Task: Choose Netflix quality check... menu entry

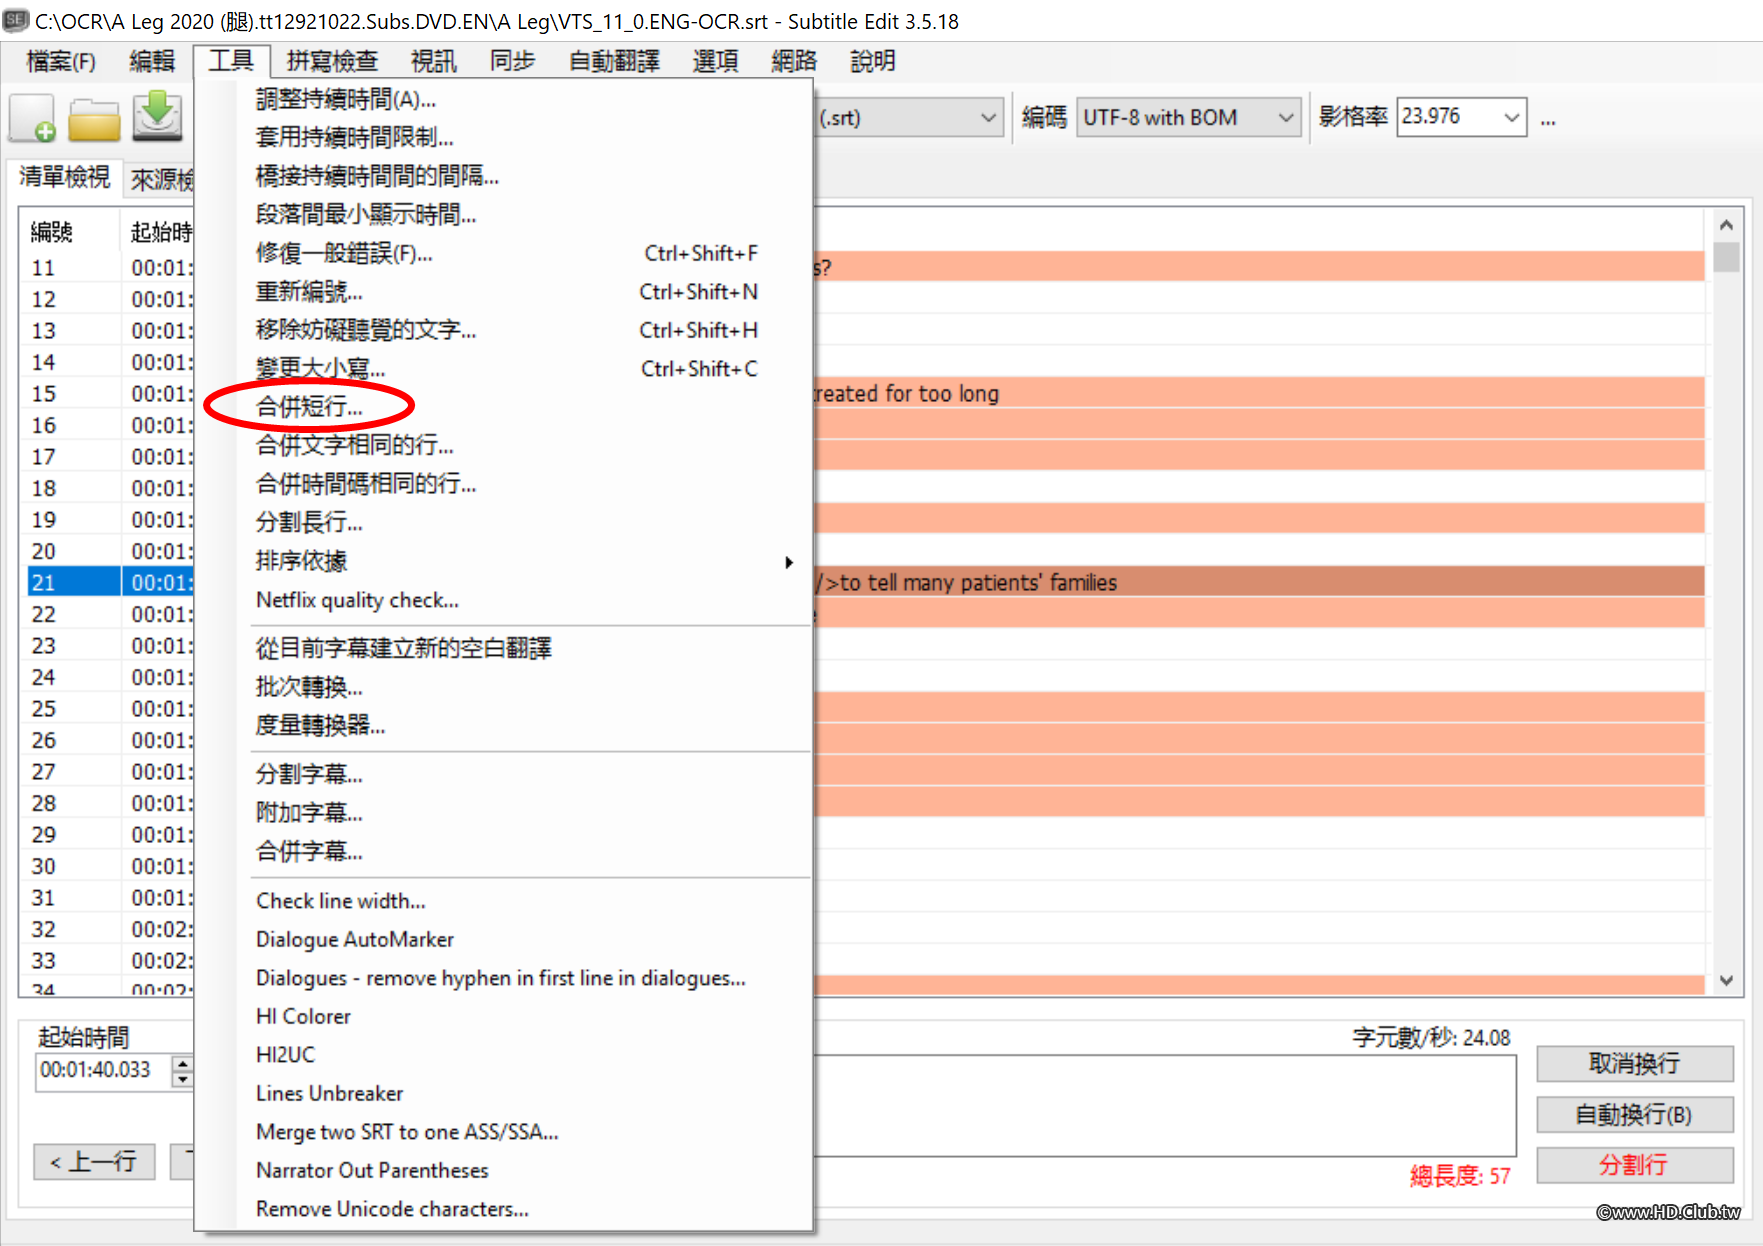Action: (x=505, y=600)
